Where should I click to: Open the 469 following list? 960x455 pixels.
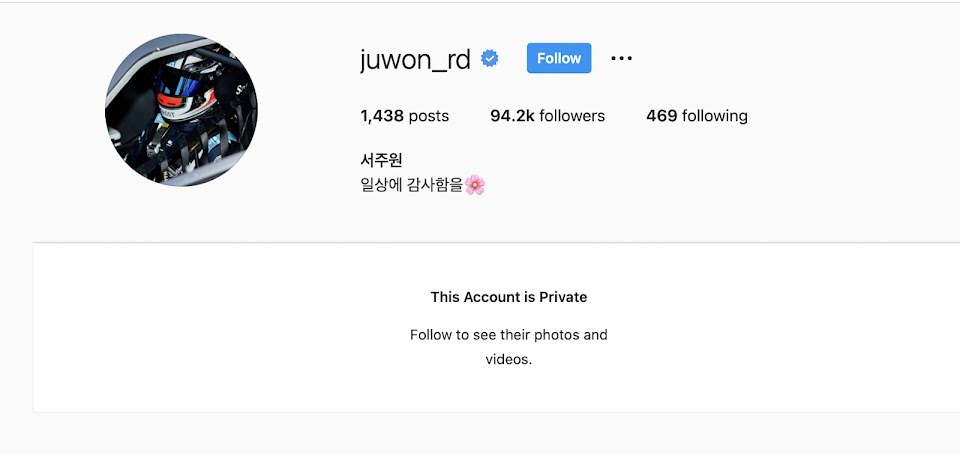click(x=697, y=116)
